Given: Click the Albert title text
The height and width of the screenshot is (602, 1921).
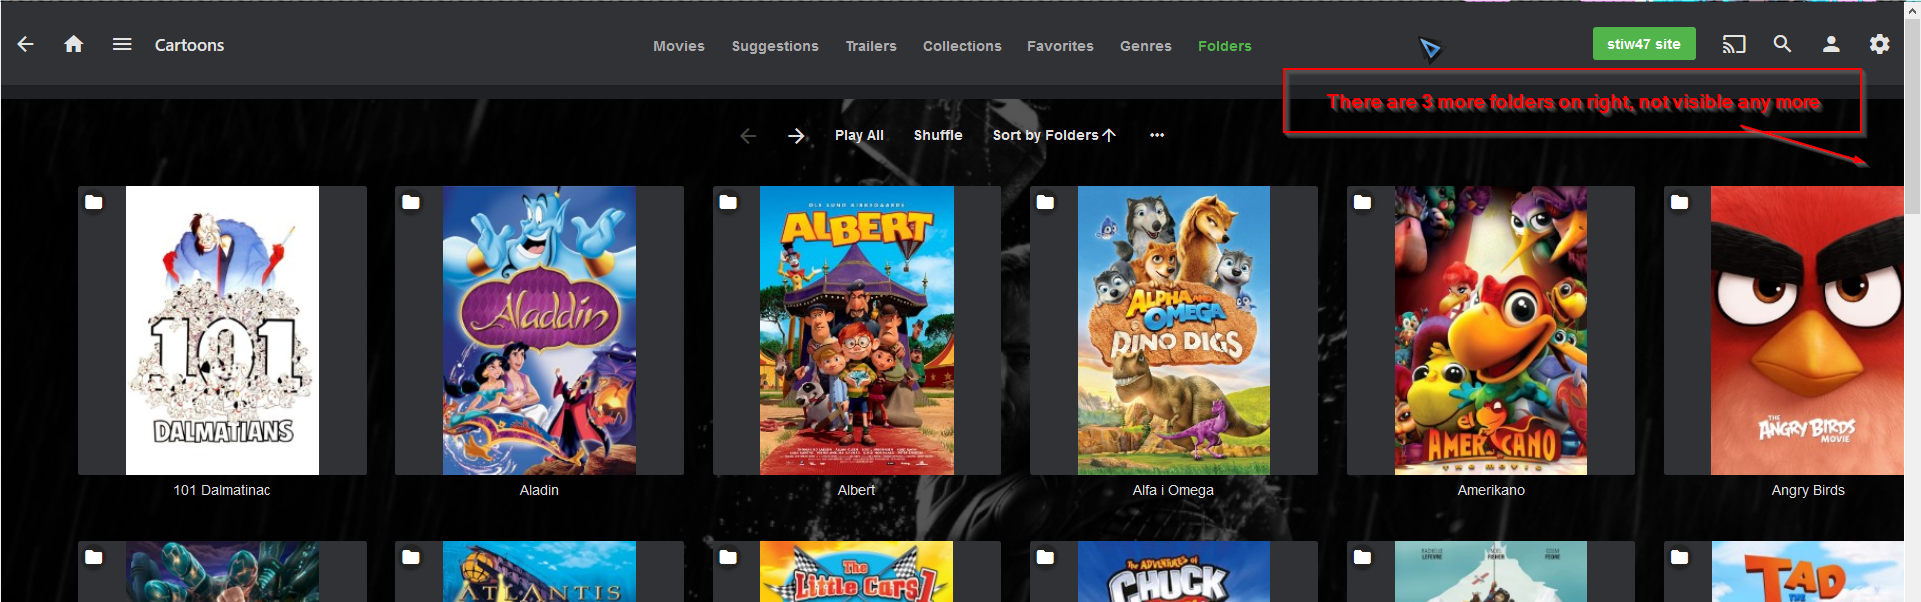Looking at the screenshot, I should (x=856, y=490).
